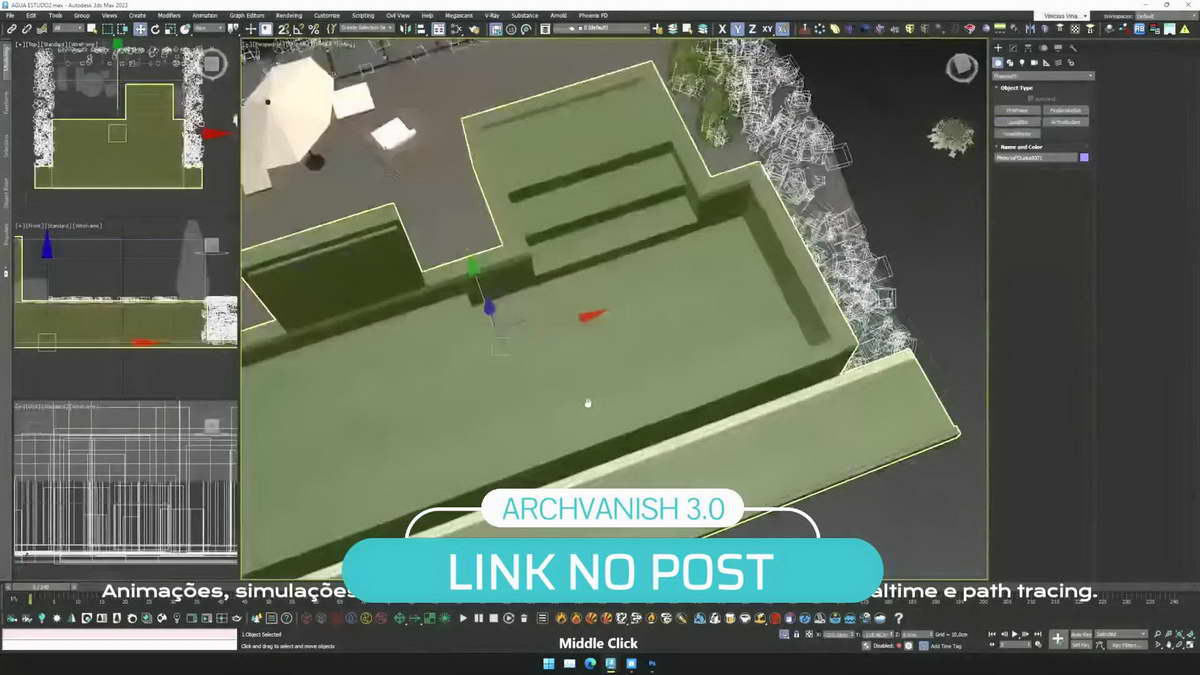Viewport: 1200px width, 675px height.
Task: Toggle Angle Snap on main toolbar
Action: coord(298,30)
